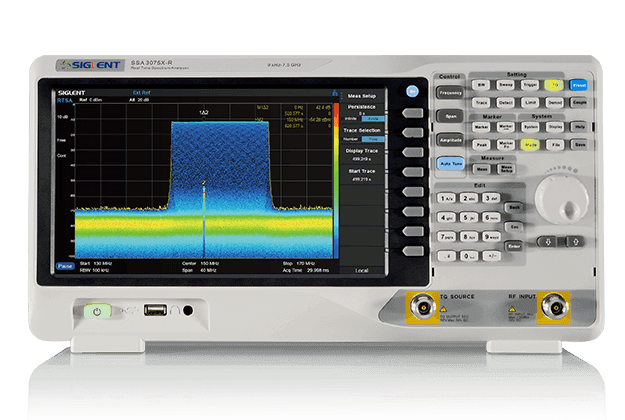Click the File key

pos(555,145)
